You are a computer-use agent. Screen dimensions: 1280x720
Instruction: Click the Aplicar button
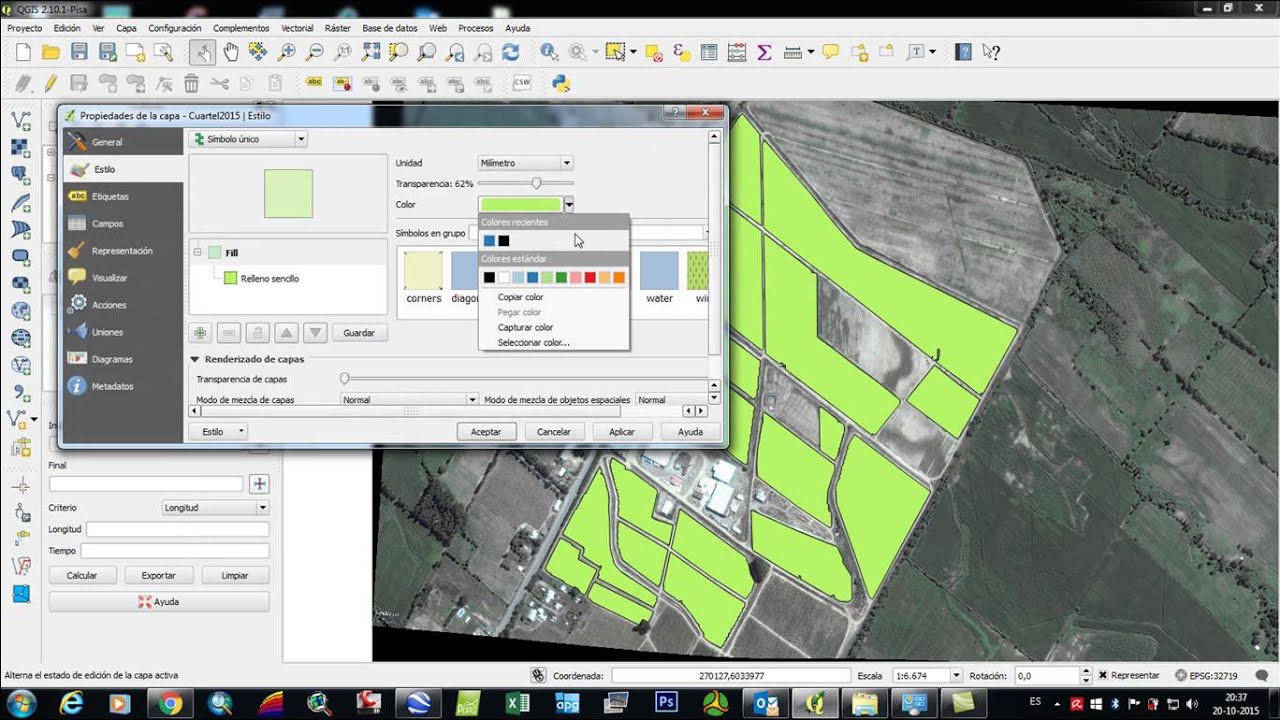tap(622, 432)
